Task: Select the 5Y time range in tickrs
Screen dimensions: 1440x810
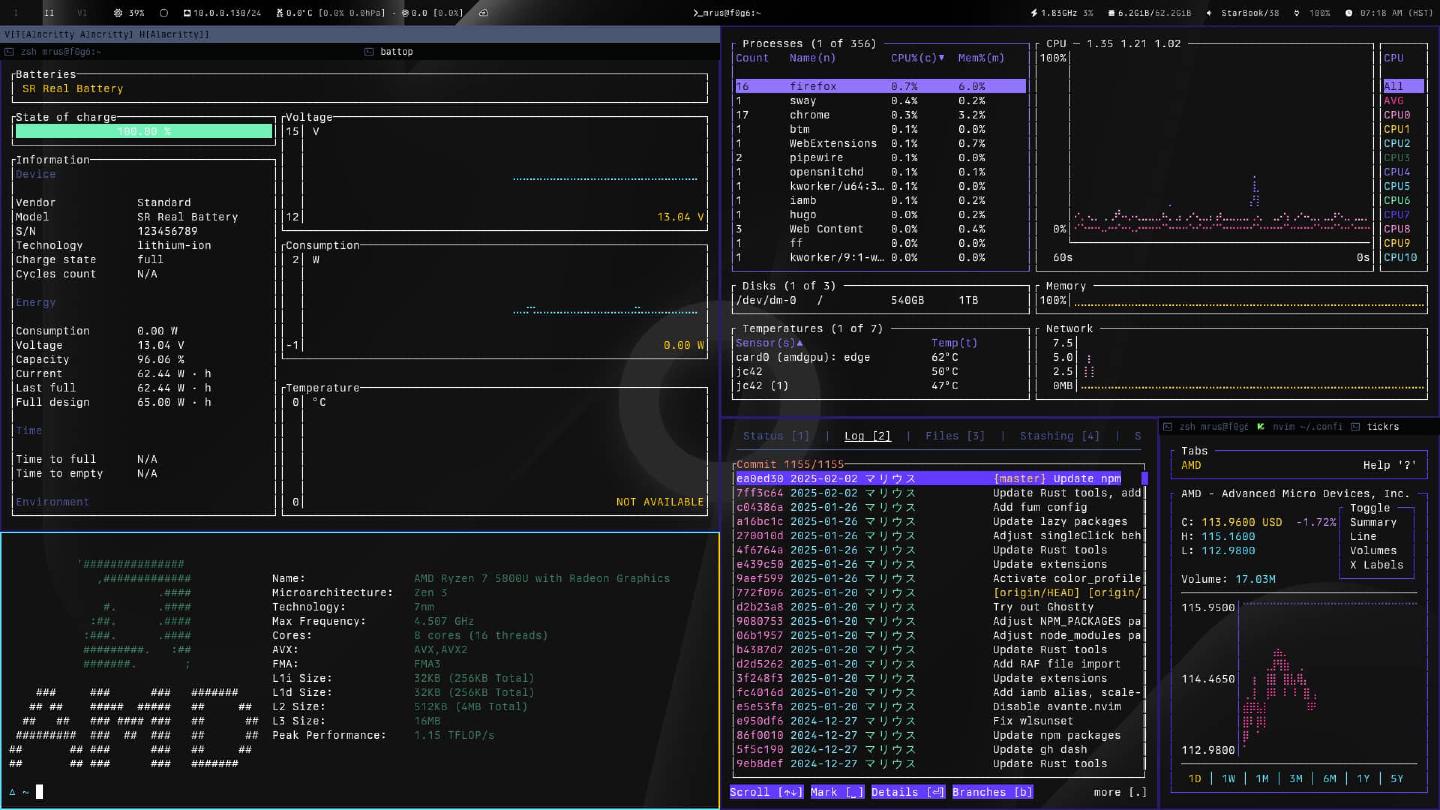Action: pyautogui.click(x=1397, y=778)
